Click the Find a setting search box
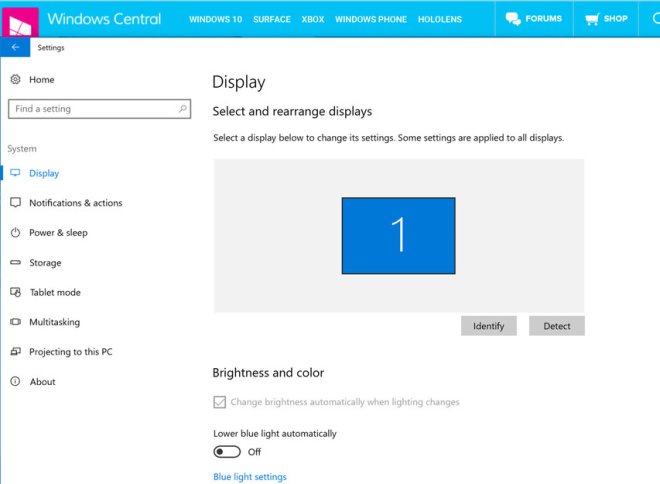 [x=99, y=109]
